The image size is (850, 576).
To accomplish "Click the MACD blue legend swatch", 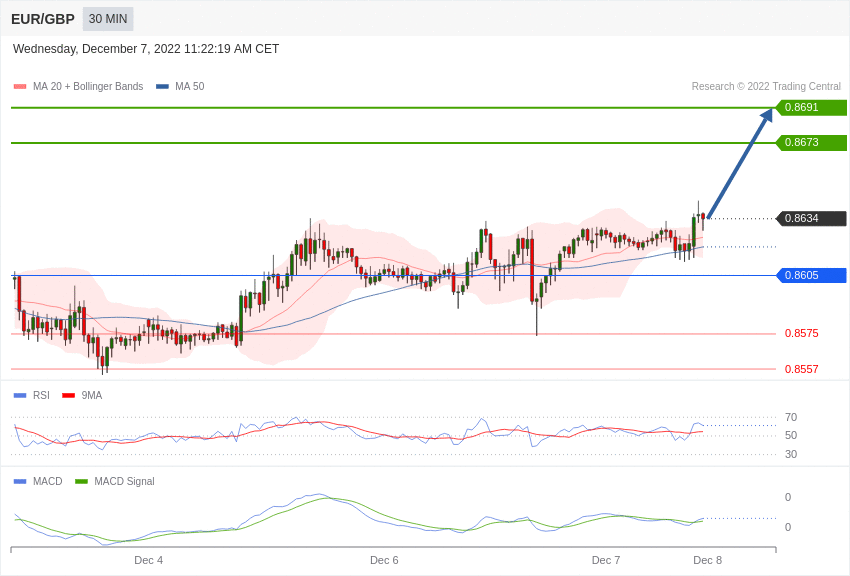I will pyautogui.click(x=20, y=482).
